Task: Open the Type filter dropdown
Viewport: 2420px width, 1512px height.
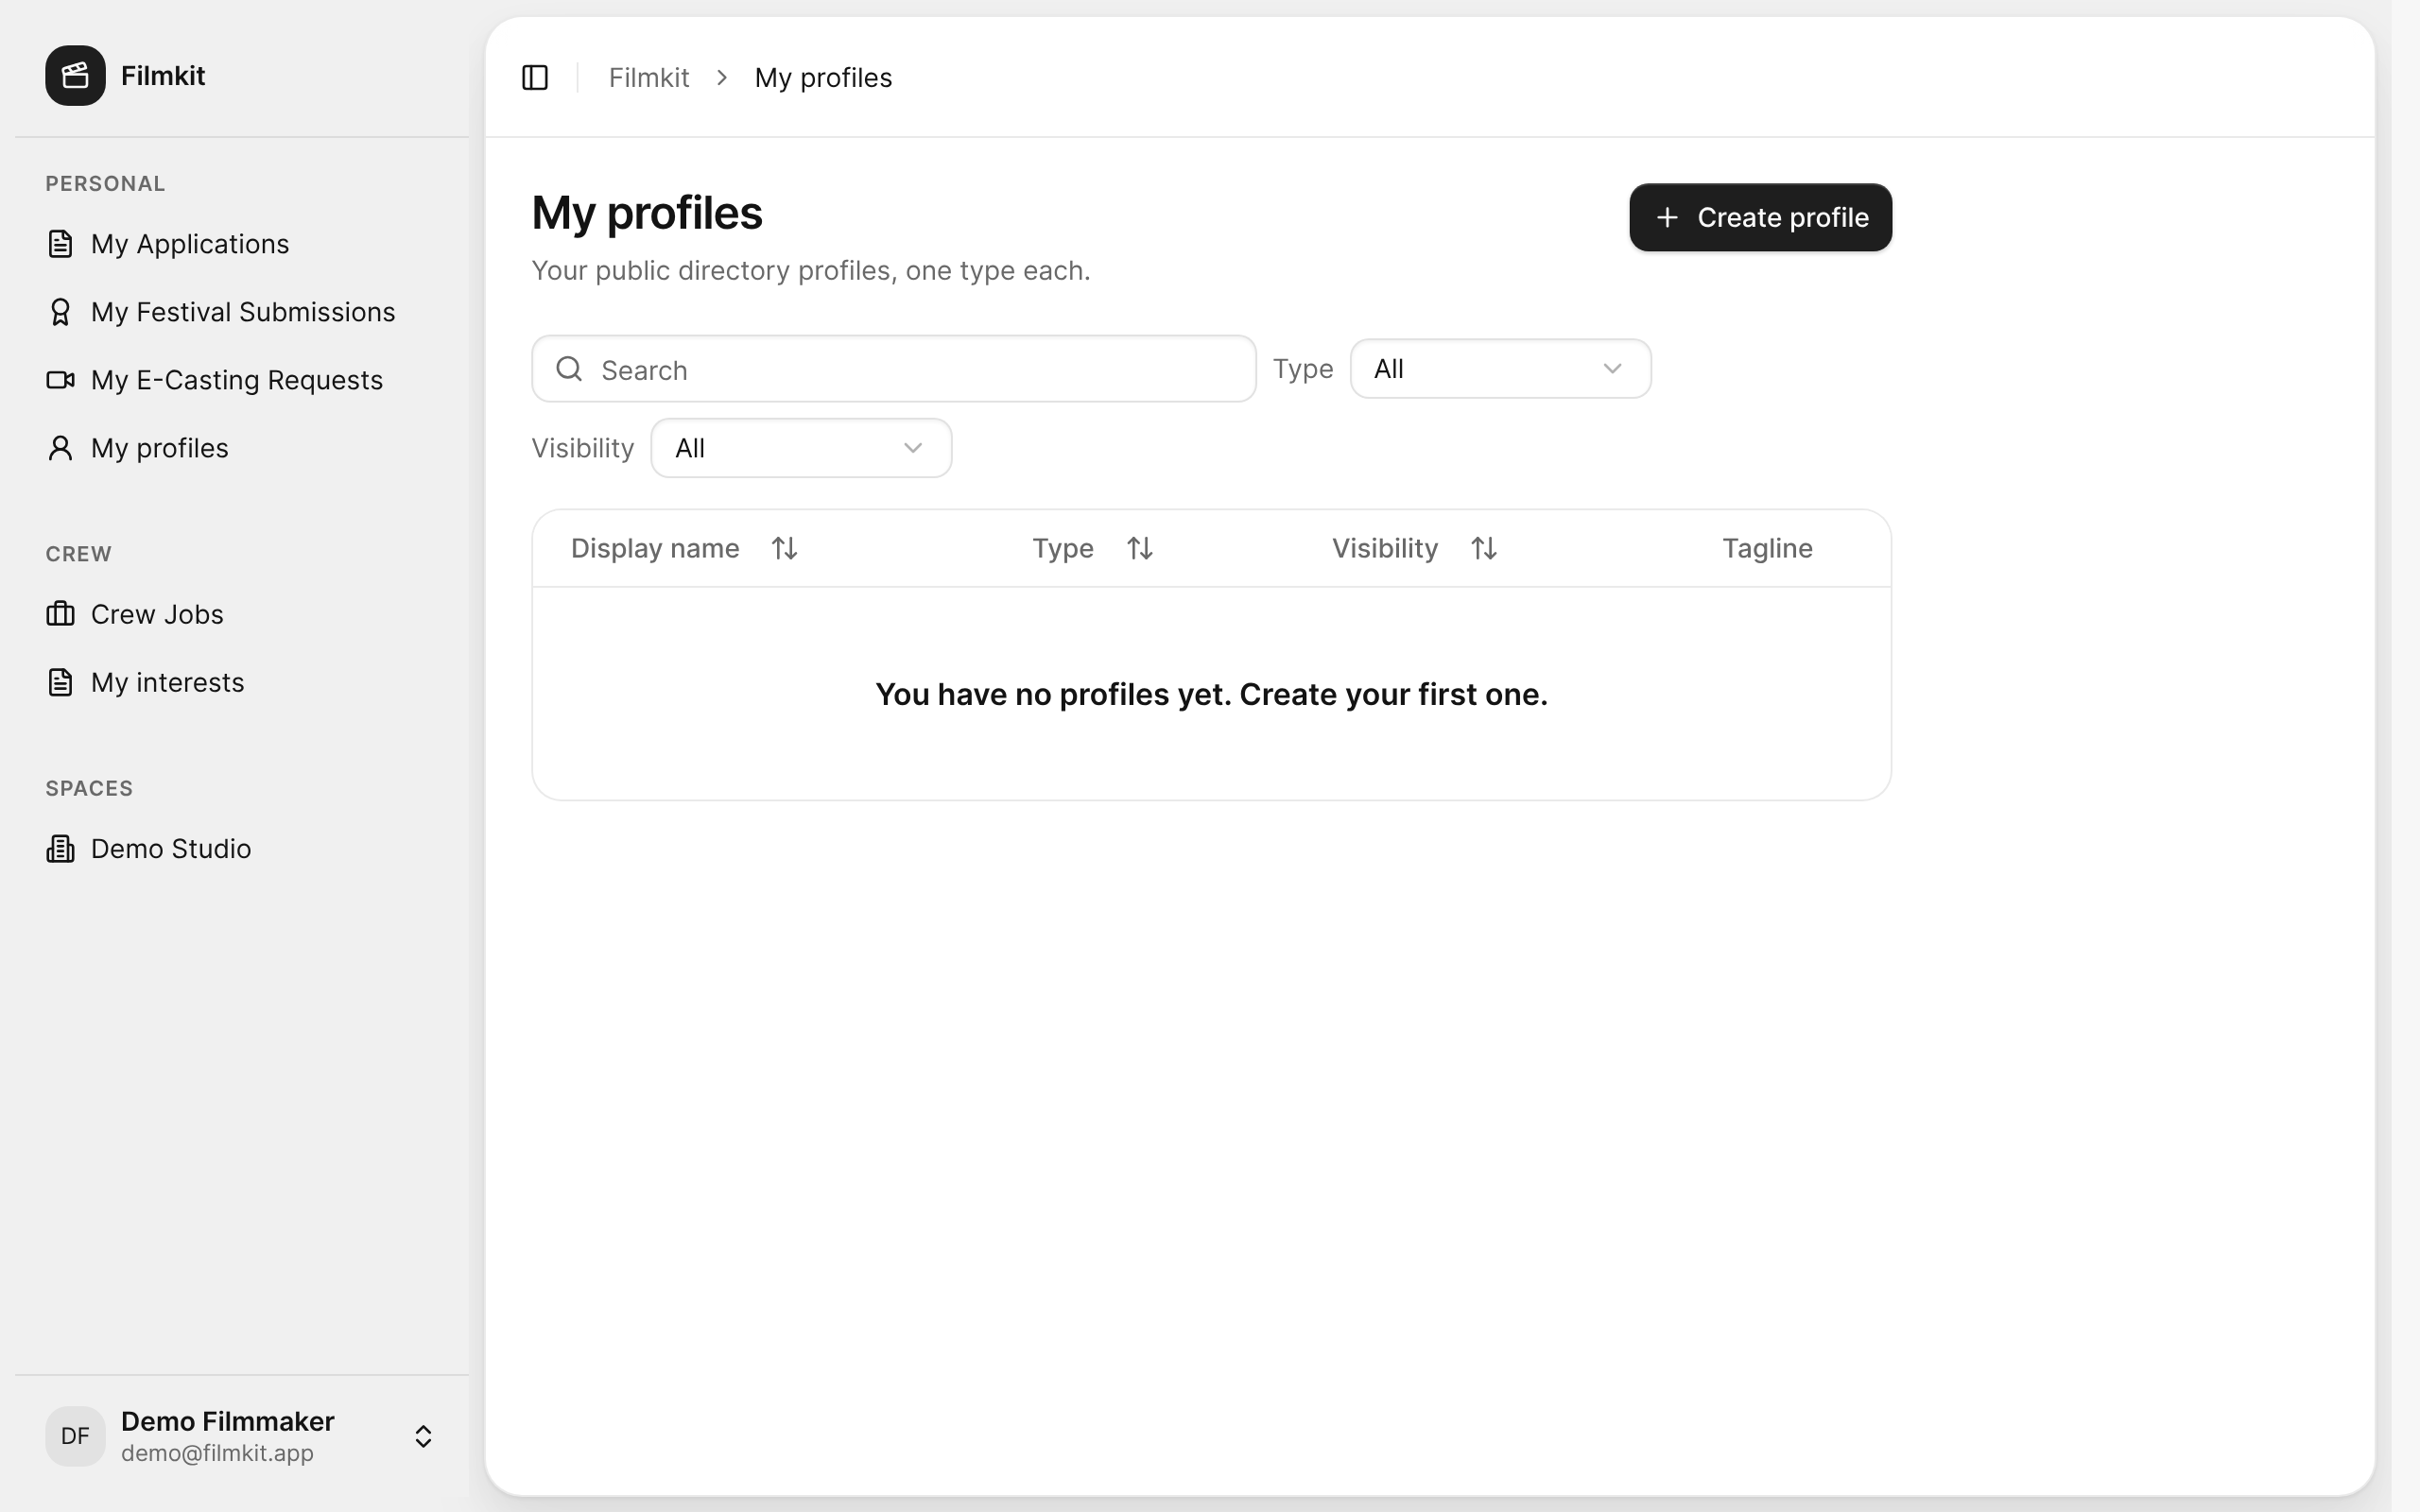Action: (x=1500, y=369)
